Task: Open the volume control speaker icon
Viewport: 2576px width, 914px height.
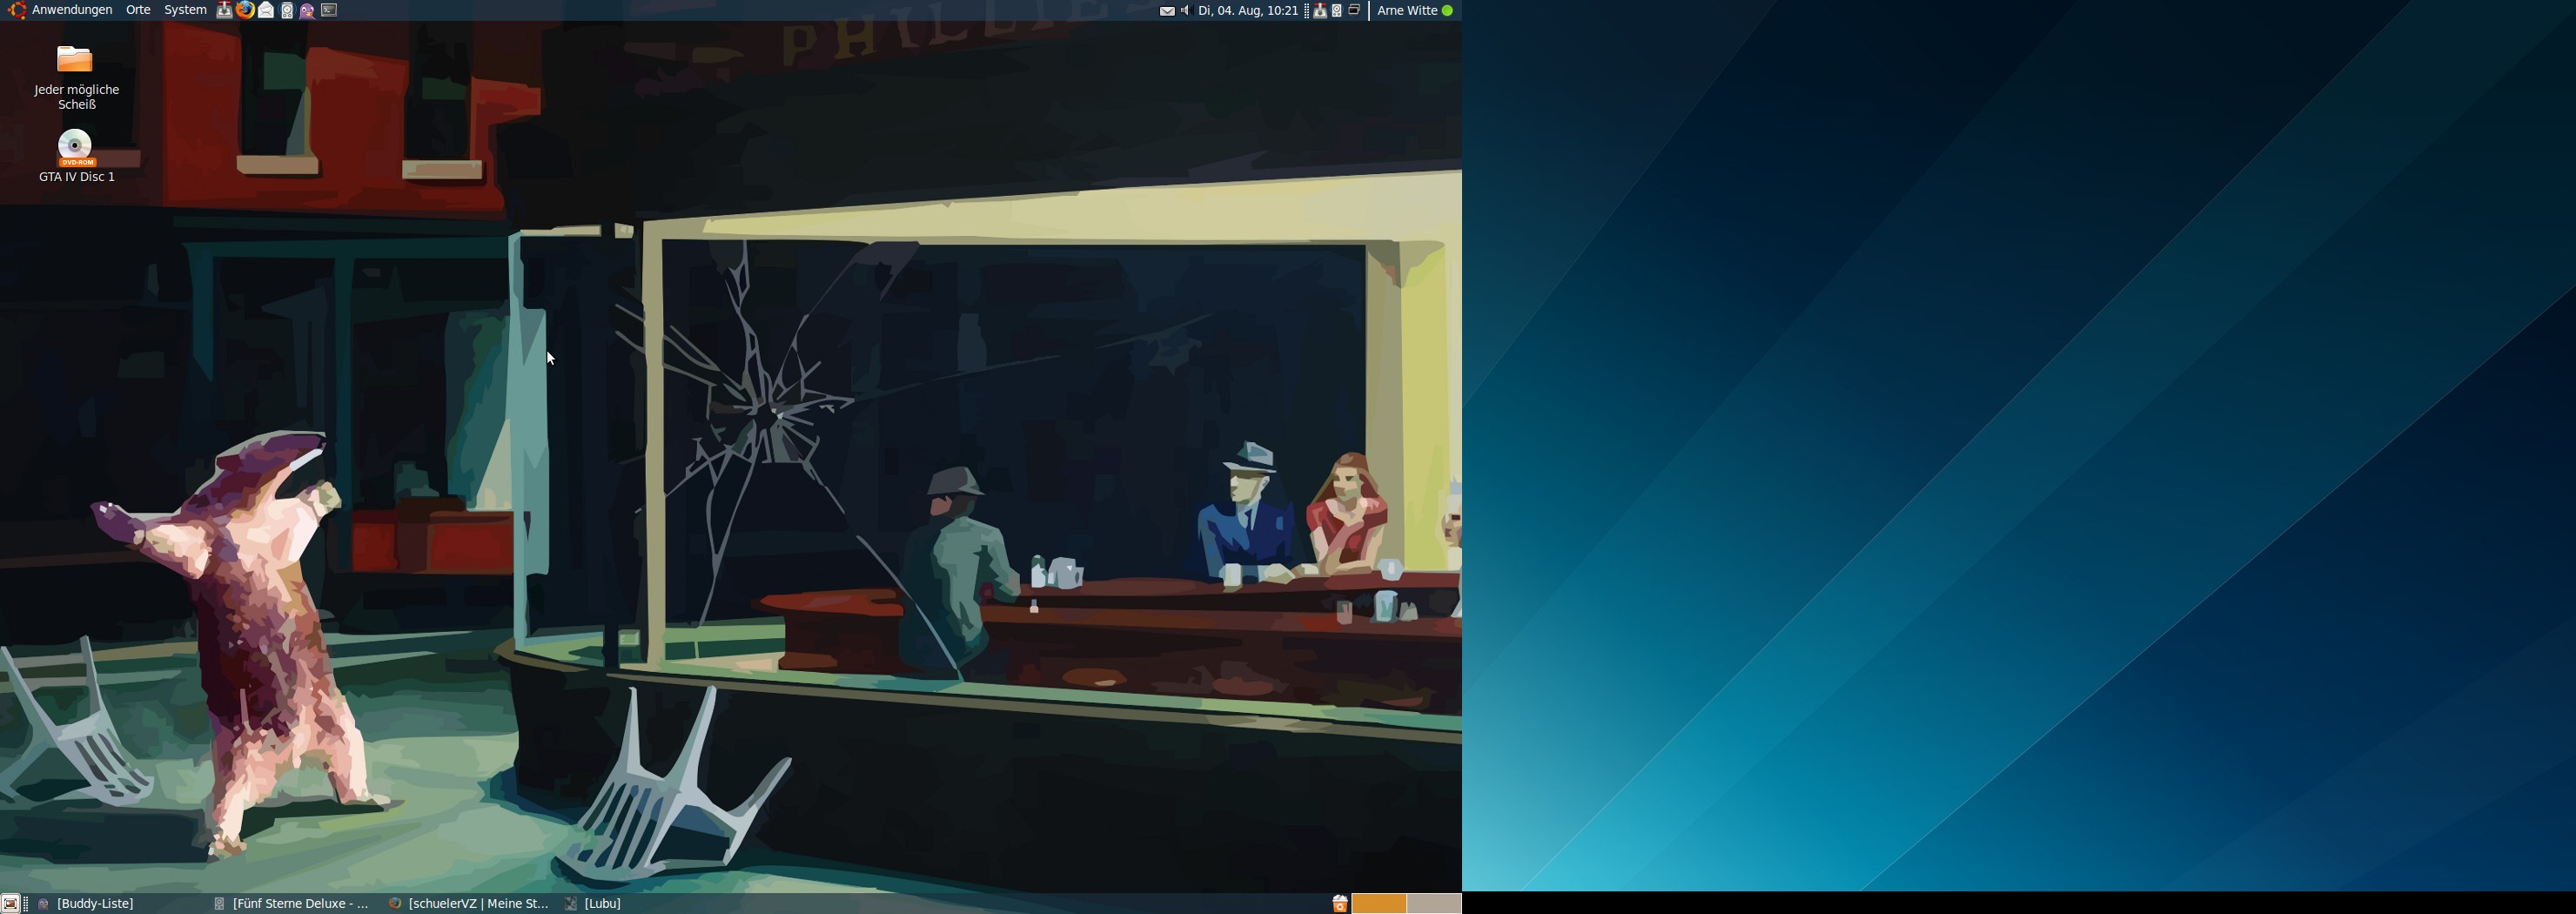Action: point(1185,11)
